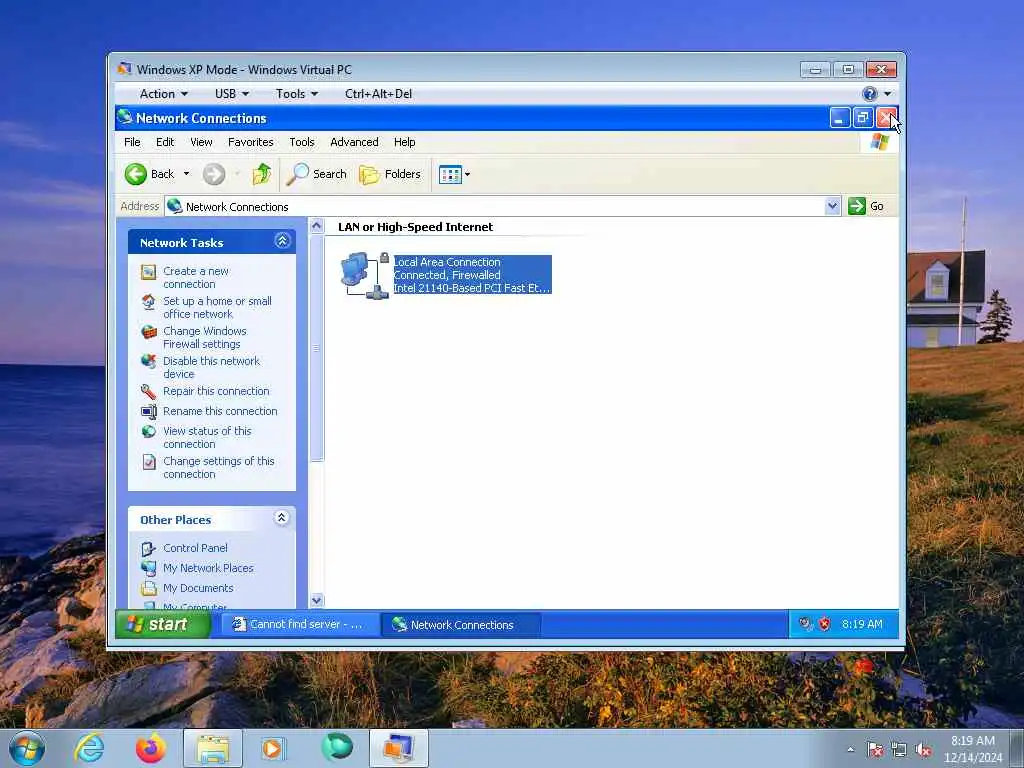1024x768 pixels.
Task: Click My Documents folder icon
Action: [149, 588]
